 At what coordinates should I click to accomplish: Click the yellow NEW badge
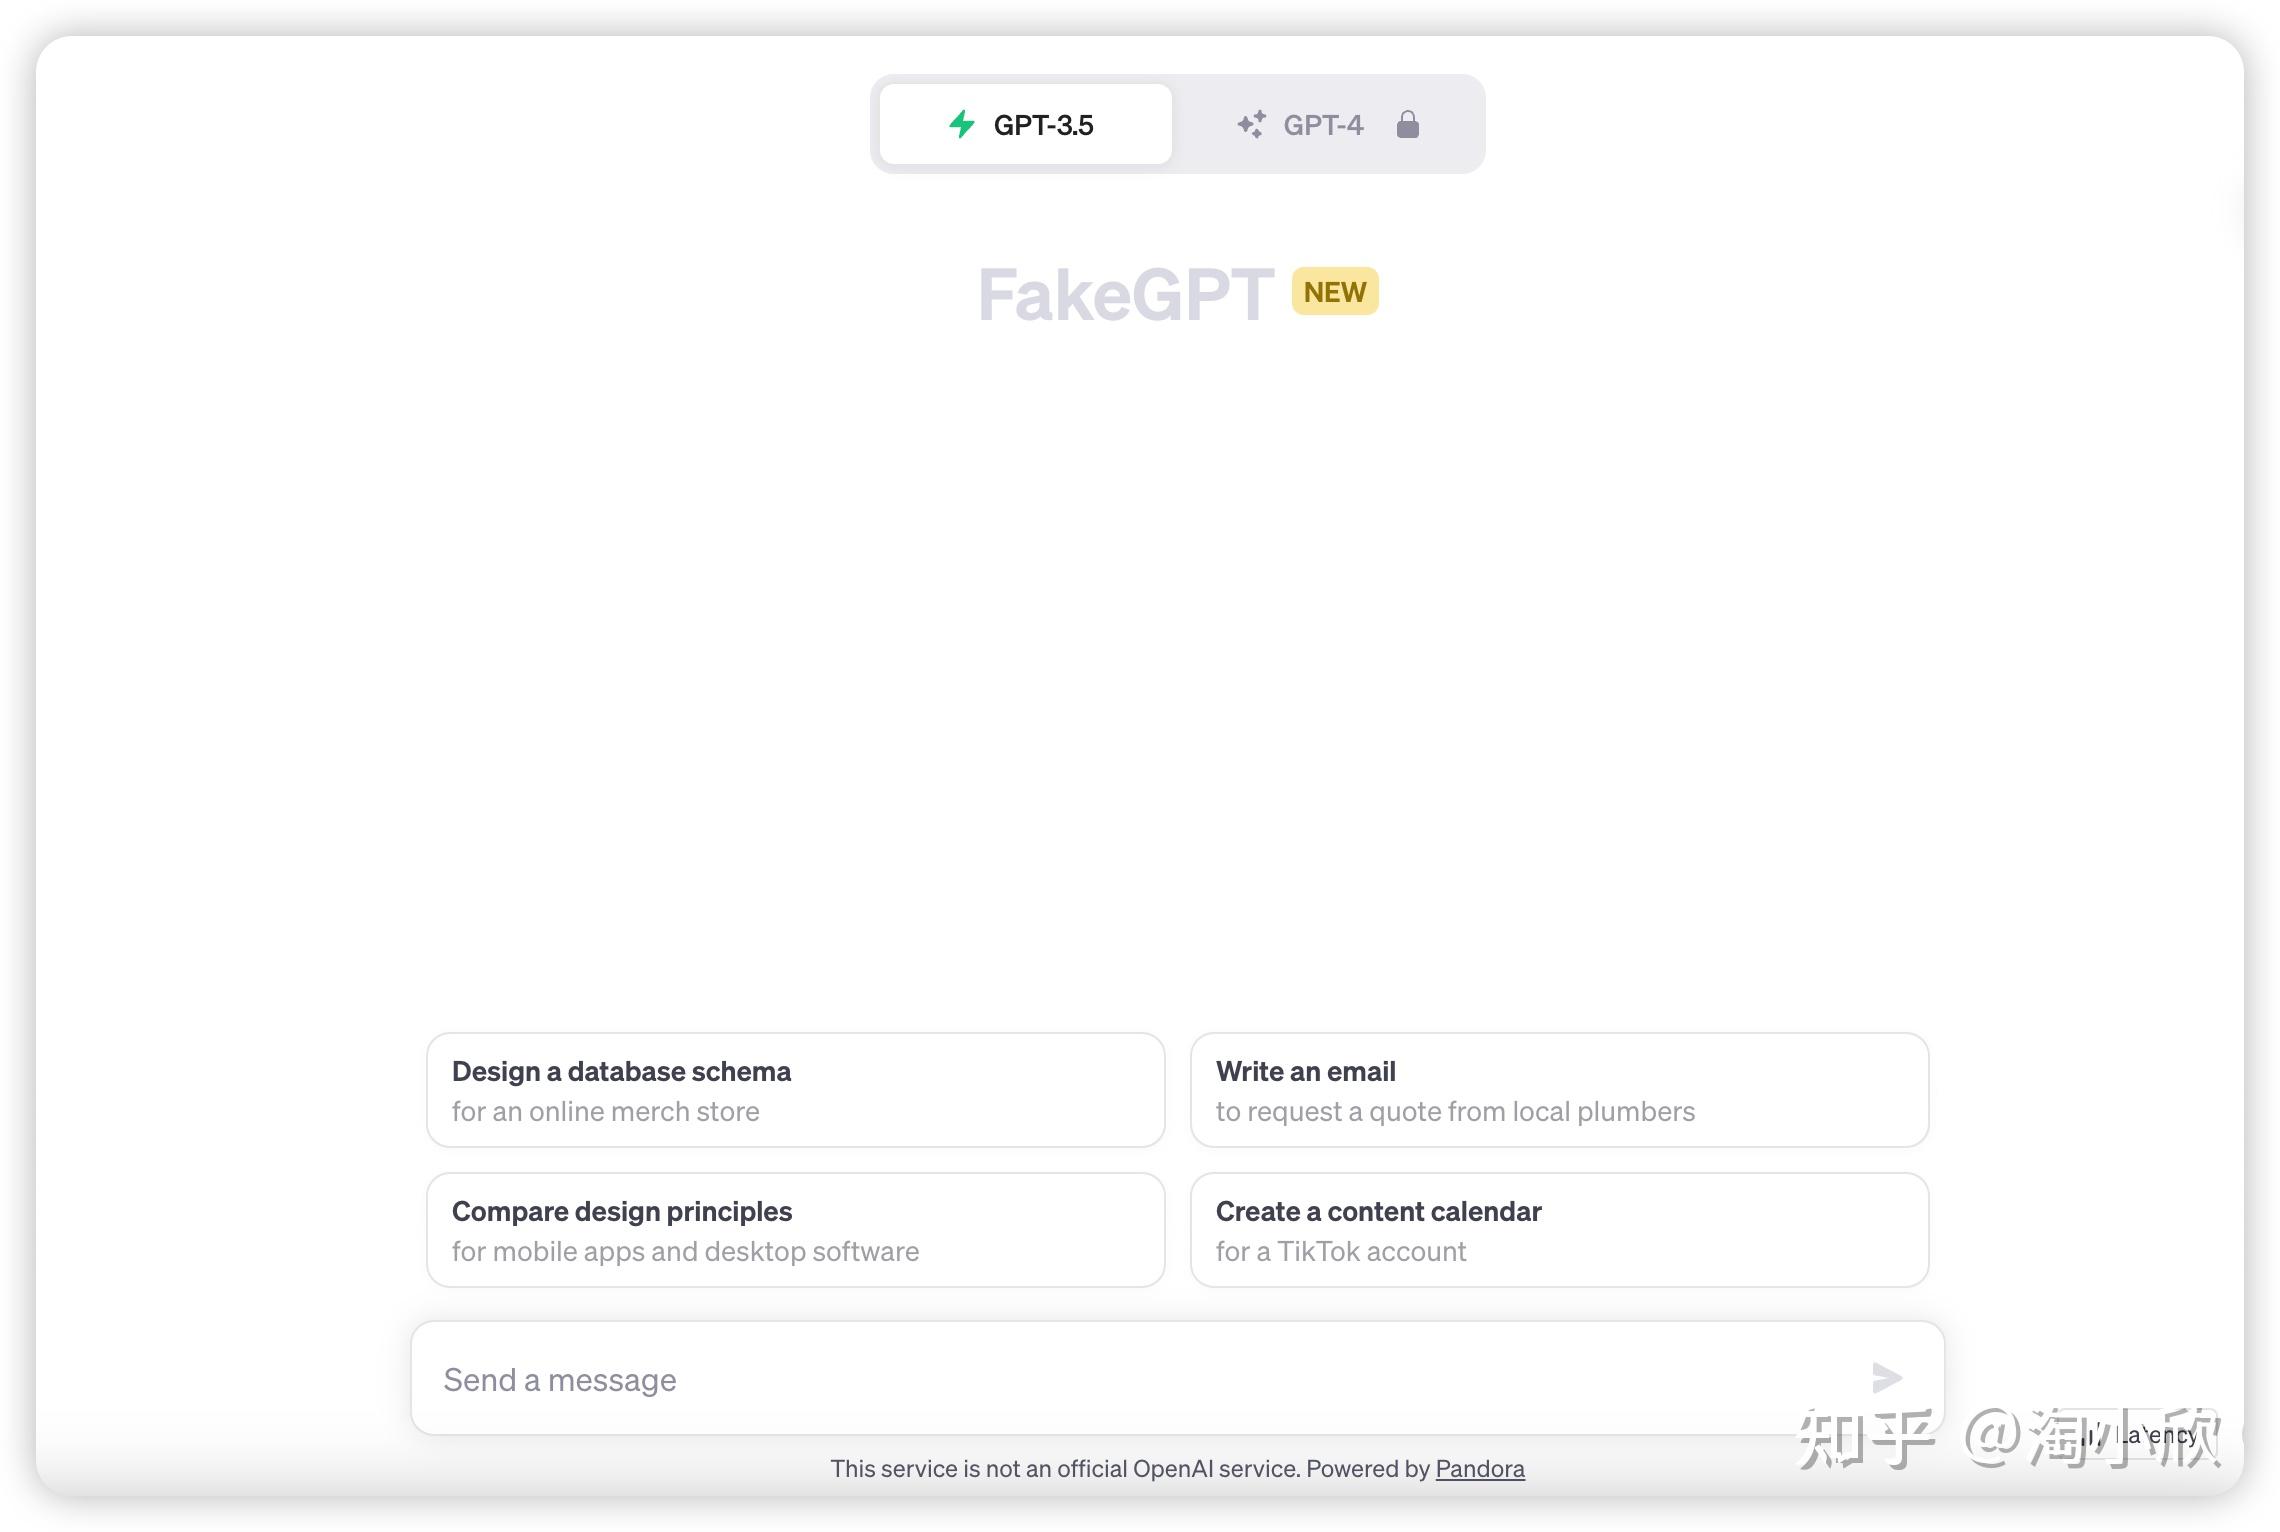click(x=1335, y=292)
